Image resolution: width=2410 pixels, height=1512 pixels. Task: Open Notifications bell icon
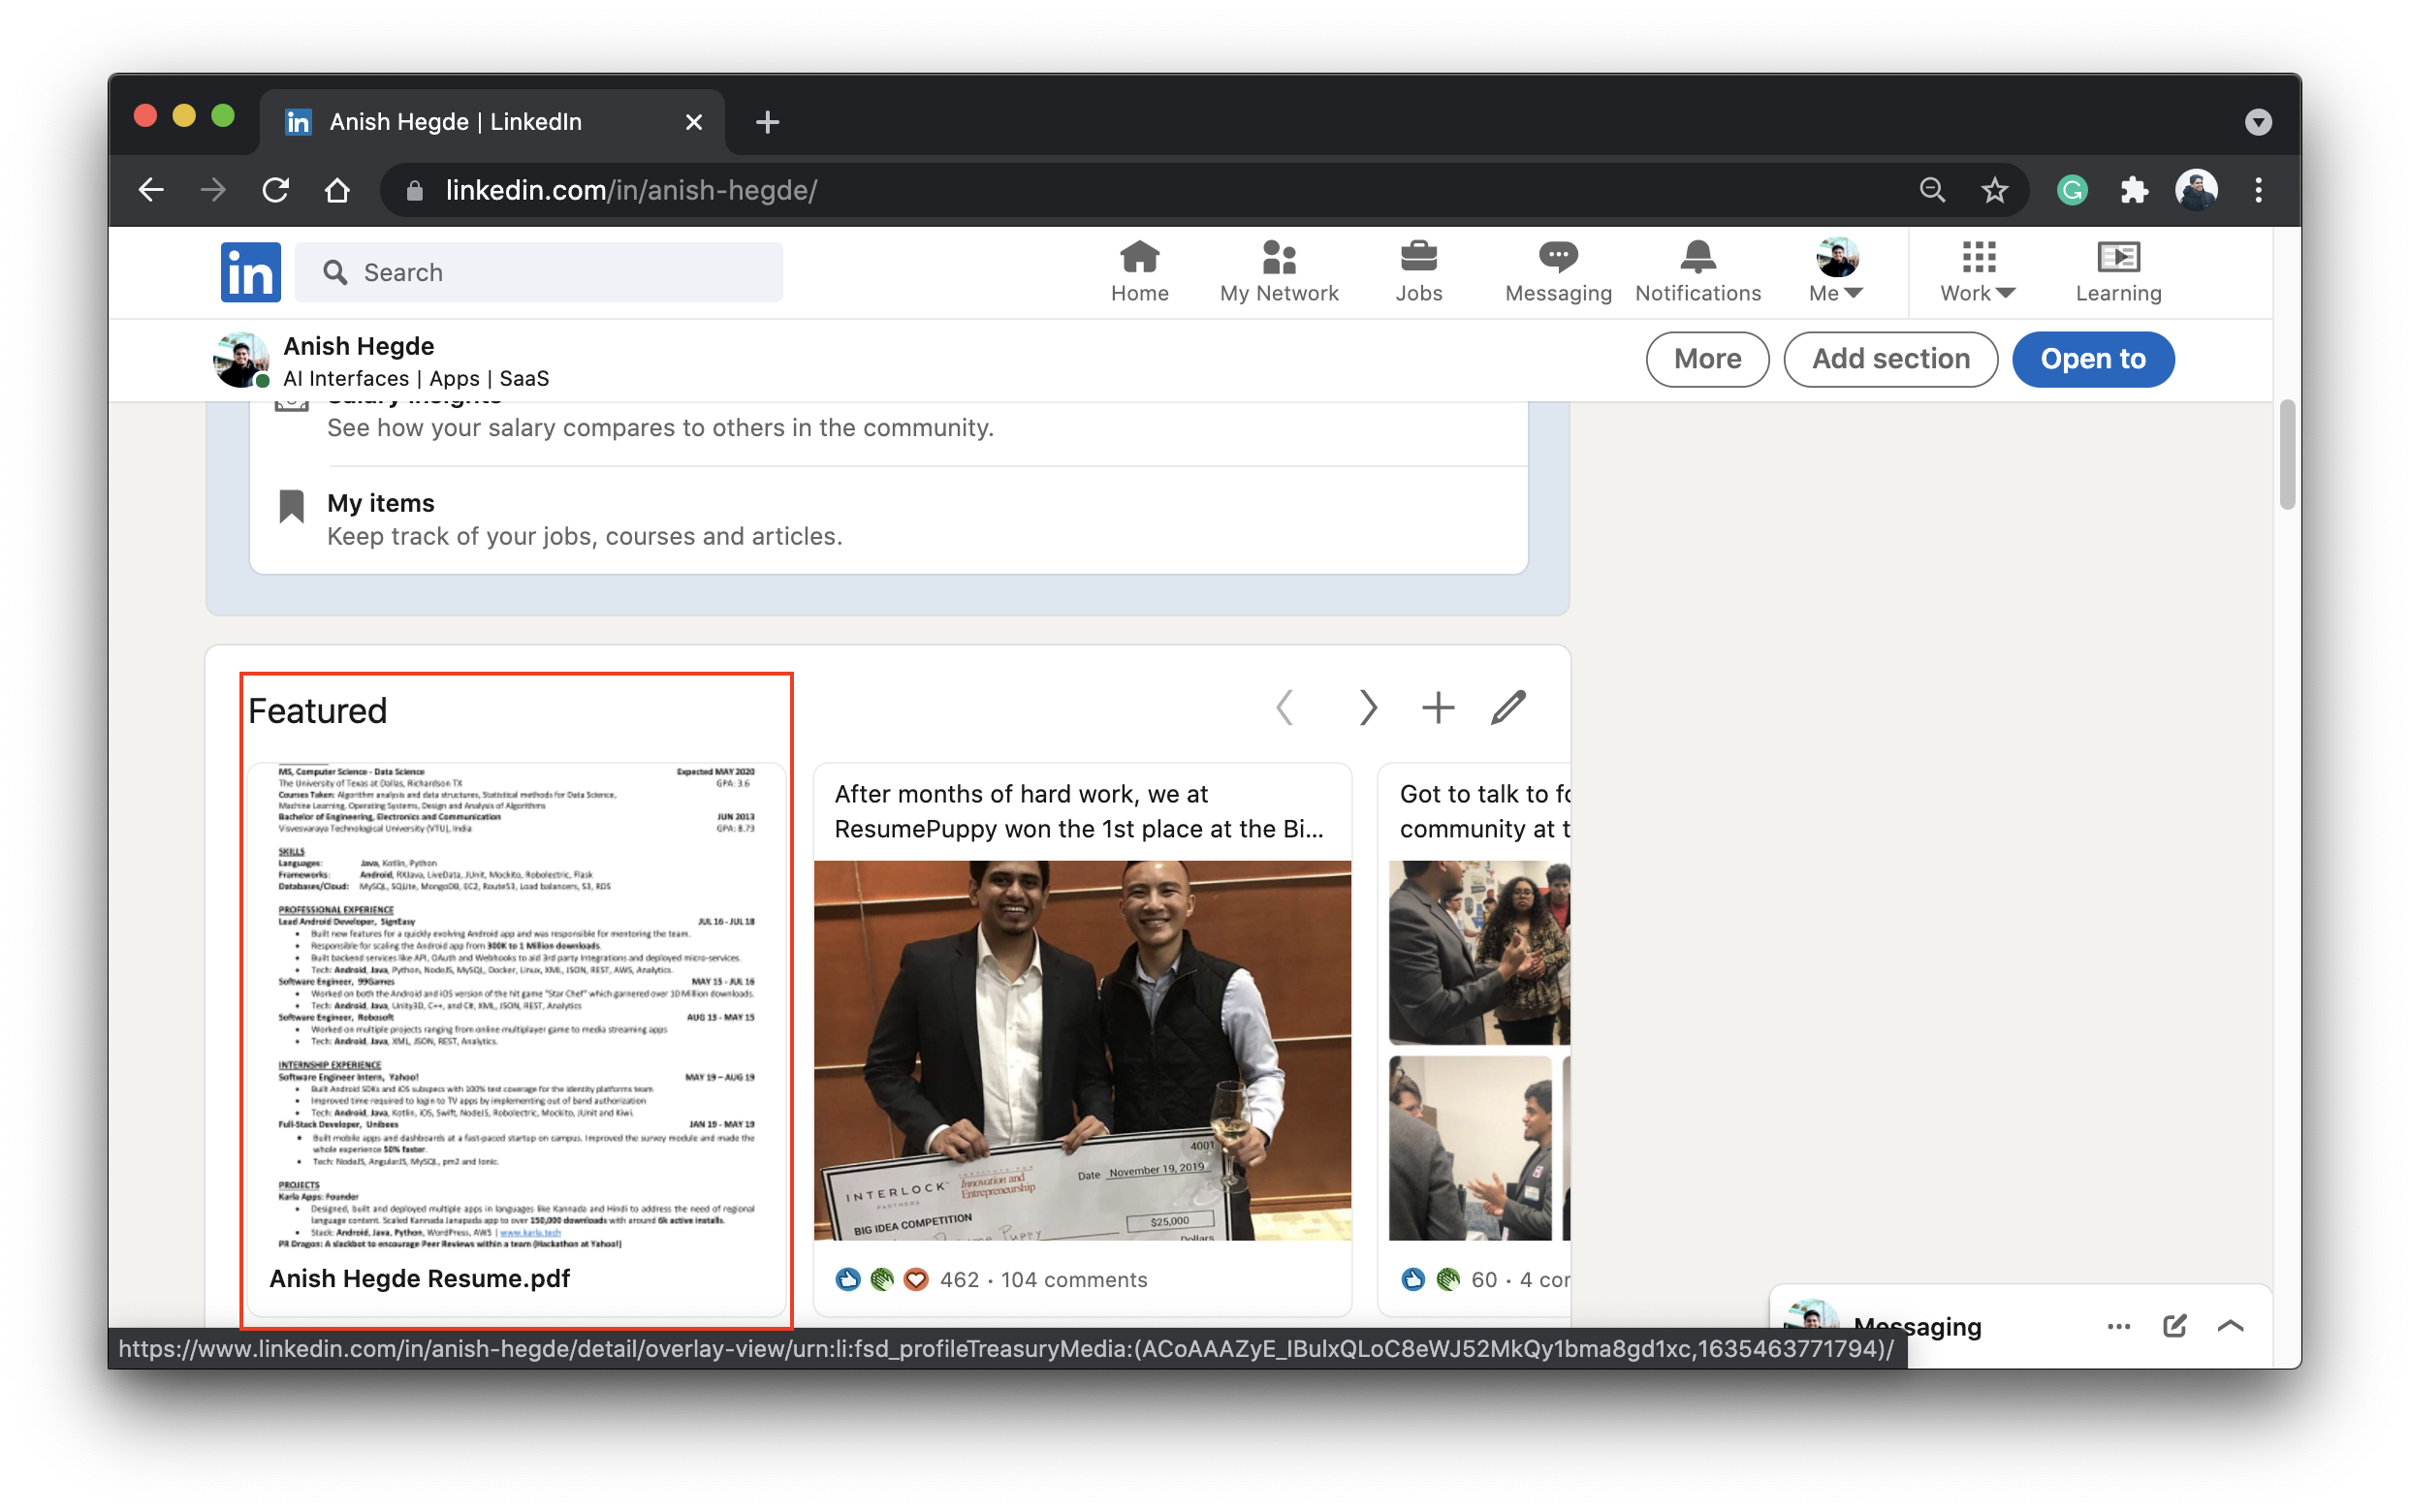(x=1697, y=257)
